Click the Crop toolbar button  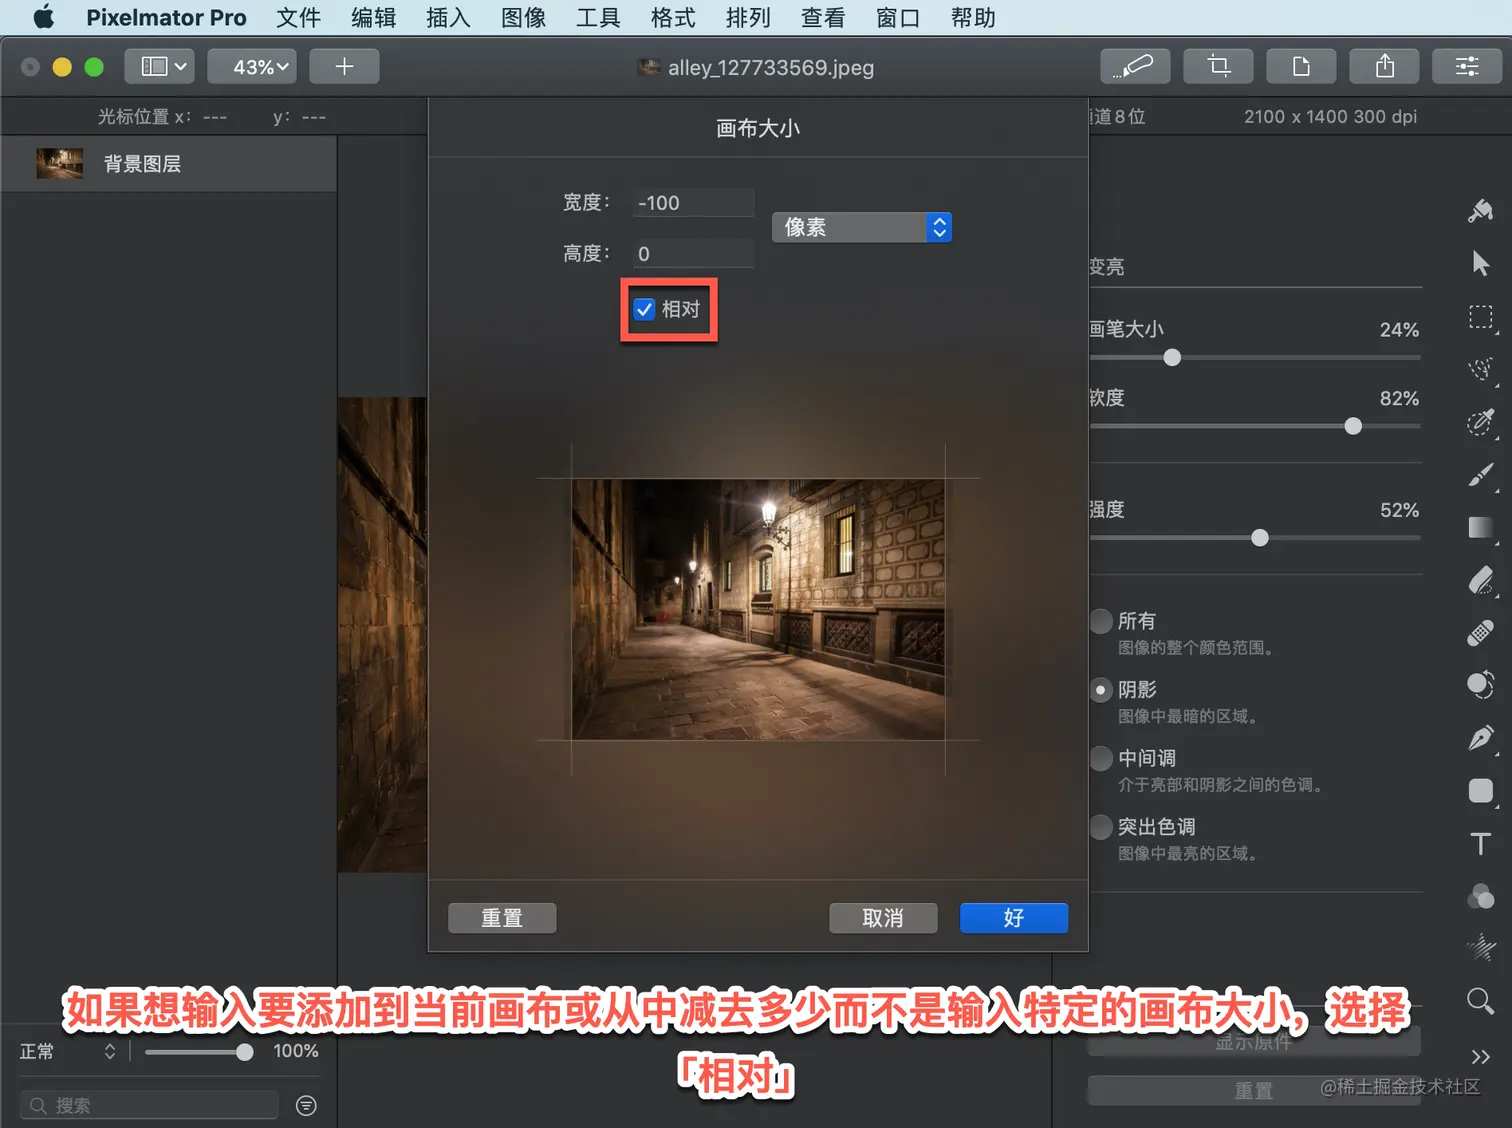coord(1218,67)
